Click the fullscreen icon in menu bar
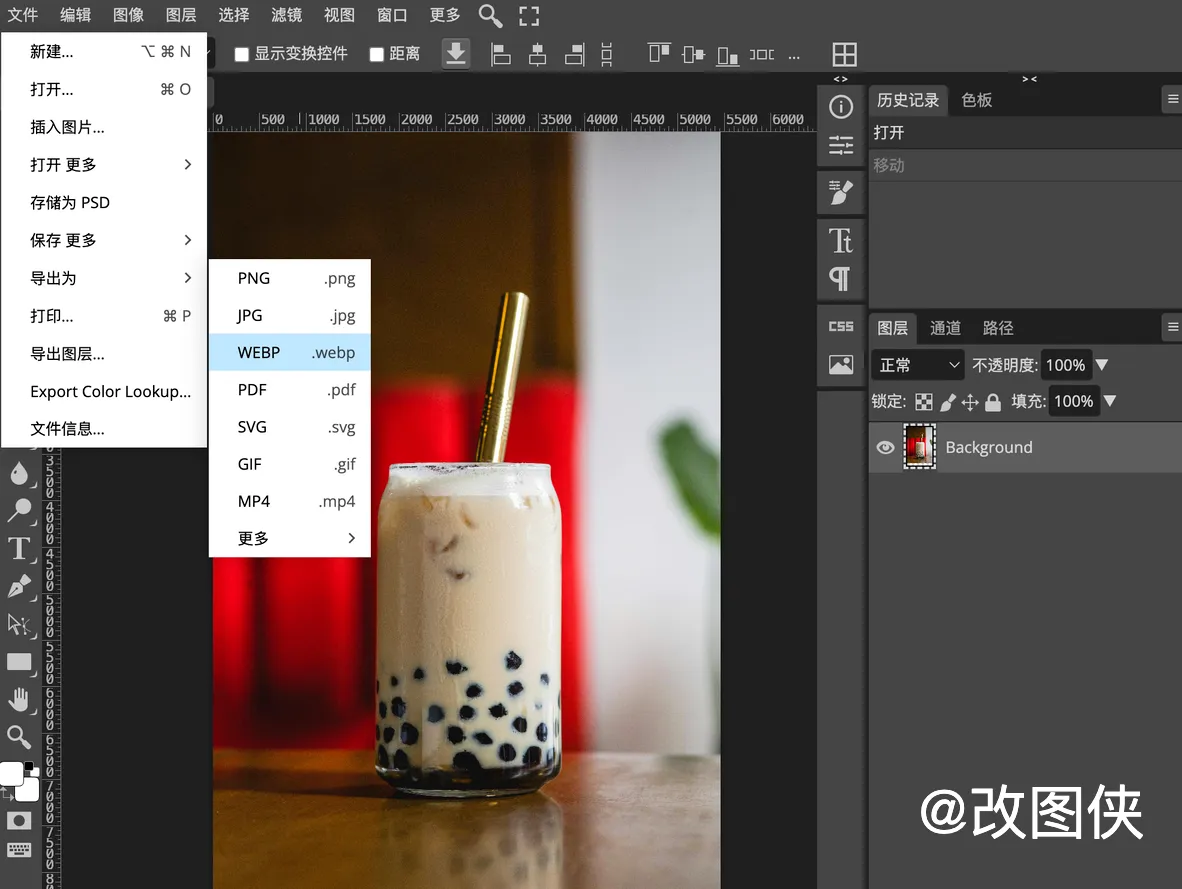The image size is (1182, 889). (x=529, y=15)
